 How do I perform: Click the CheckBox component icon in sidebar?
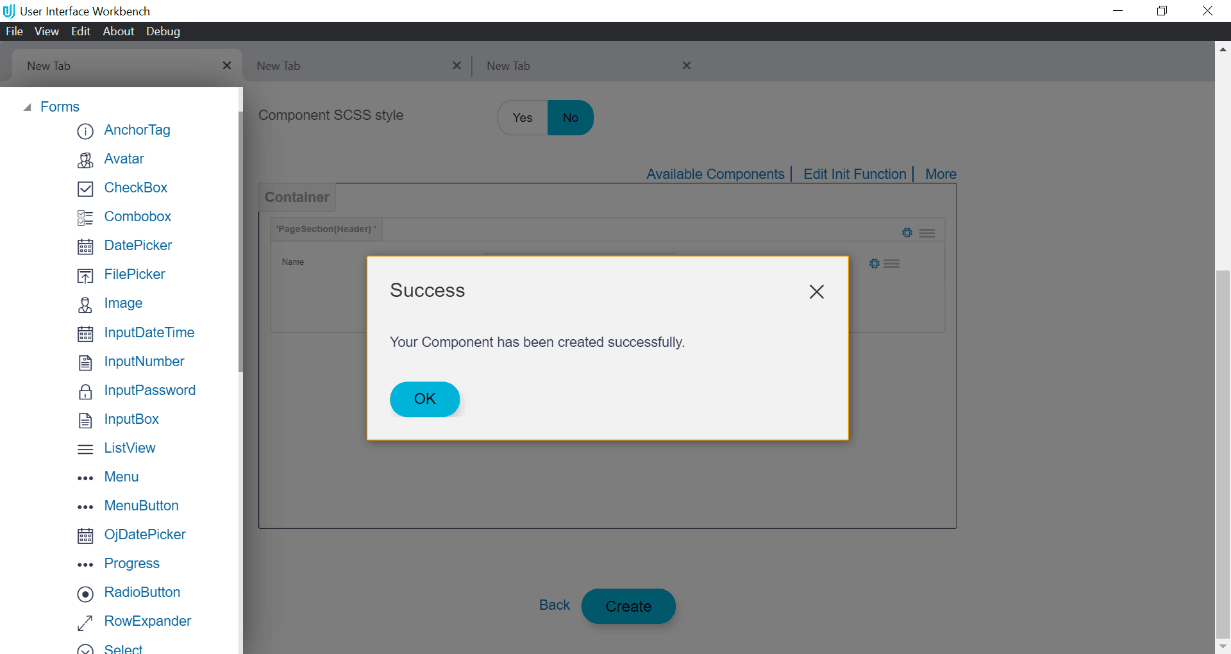pos(85,188)
